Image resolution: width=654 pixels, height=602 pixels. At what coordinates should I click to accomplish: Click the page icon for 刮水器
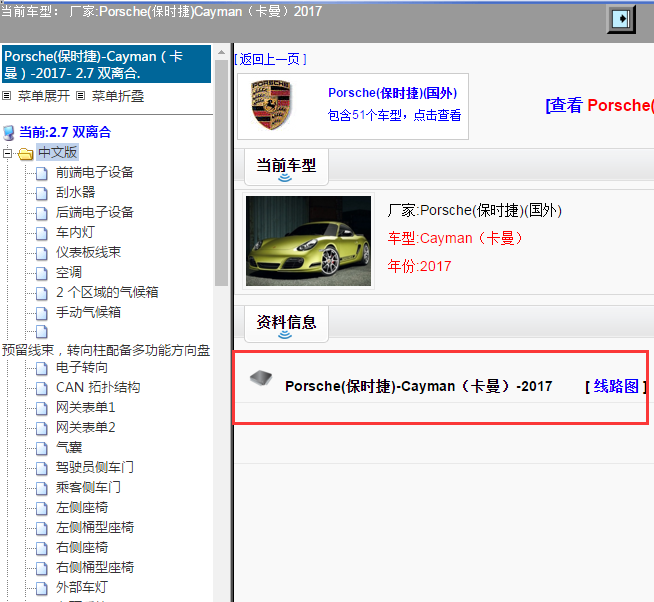click(41, 193)
